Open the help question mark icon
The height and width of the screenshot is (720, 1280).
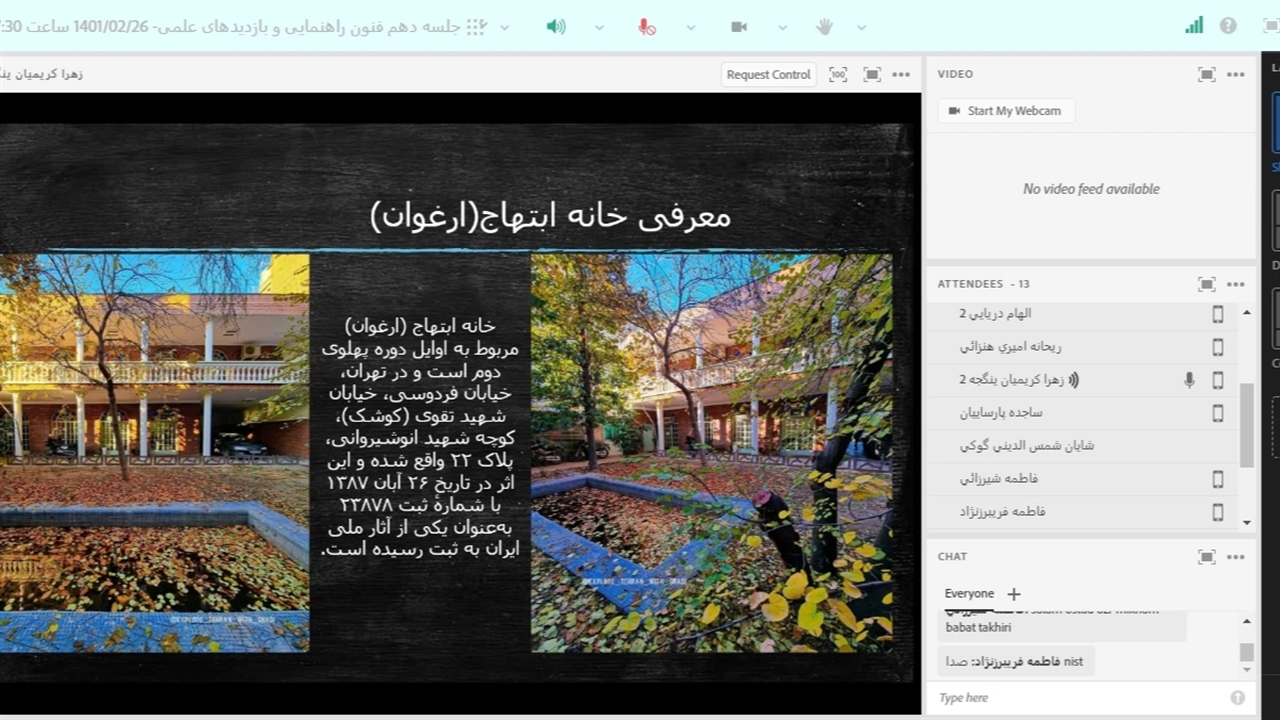click(x=1228, y=26)
